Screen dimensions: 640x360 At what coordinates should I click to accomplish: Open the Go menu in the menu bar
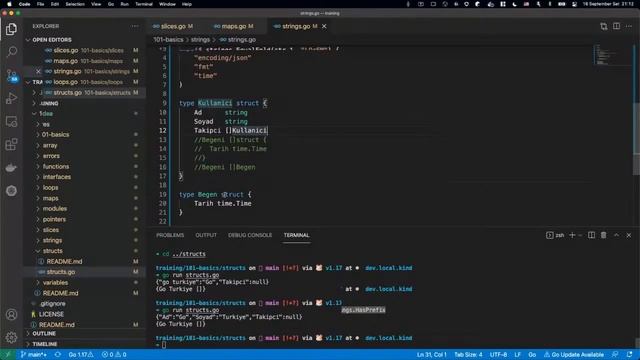tap(111, 4)
